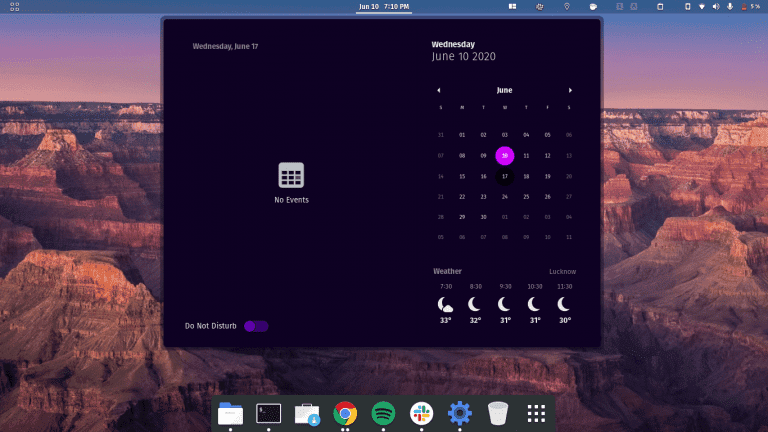Select date 23 in the calendar

tap(483, 196)
